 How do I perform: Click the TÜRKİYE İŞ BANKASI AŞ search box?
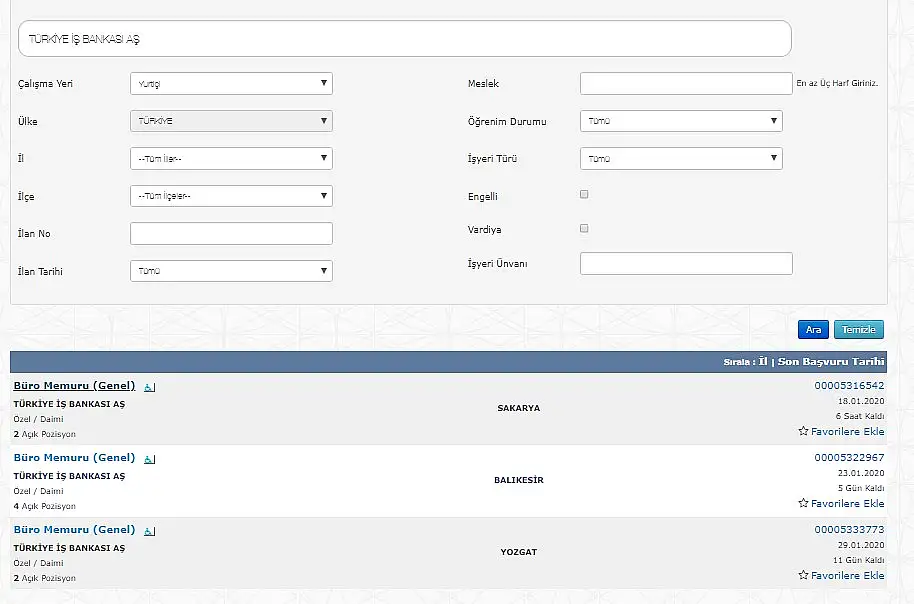click(405, 39)
